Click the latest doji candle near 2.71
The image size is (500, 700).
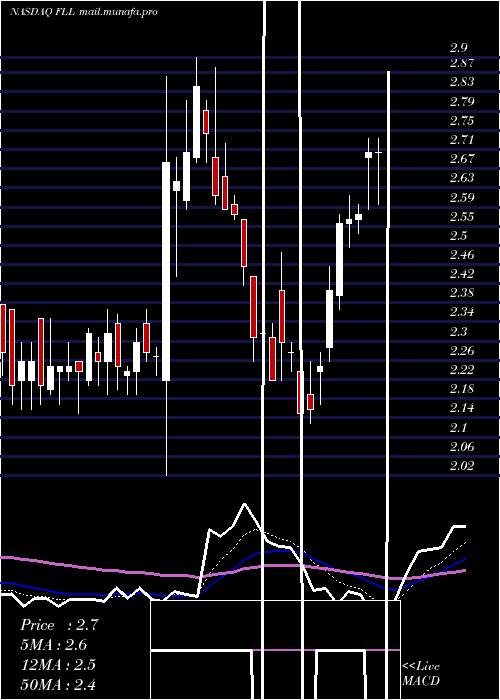pyautogui.click(x=379, y=153)
